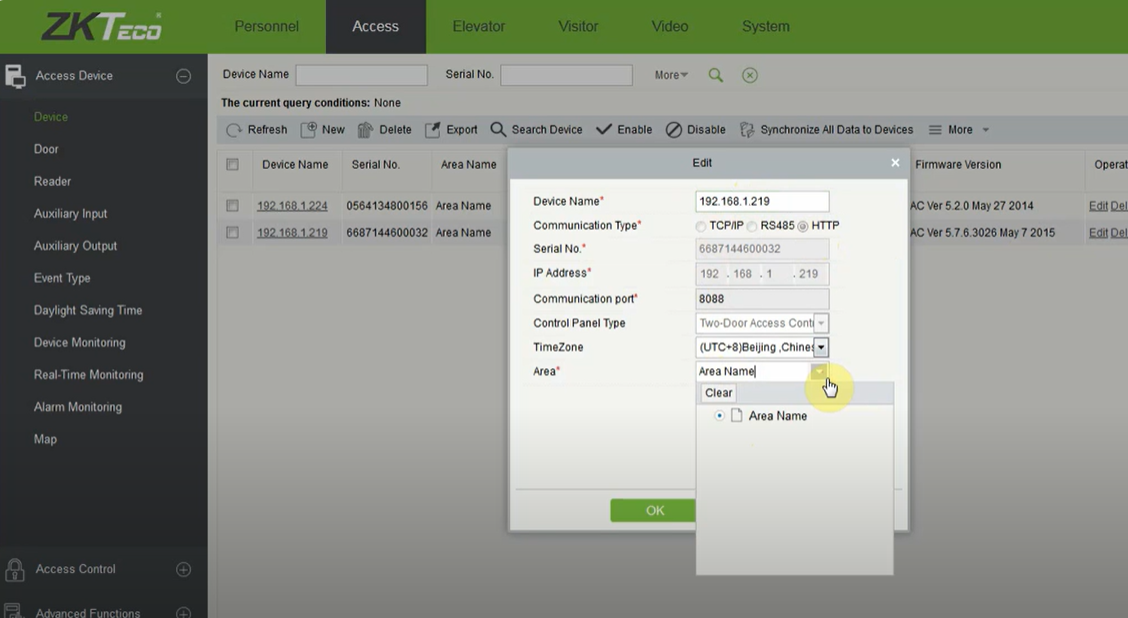Switch to the Video tab

coord(670,27)
